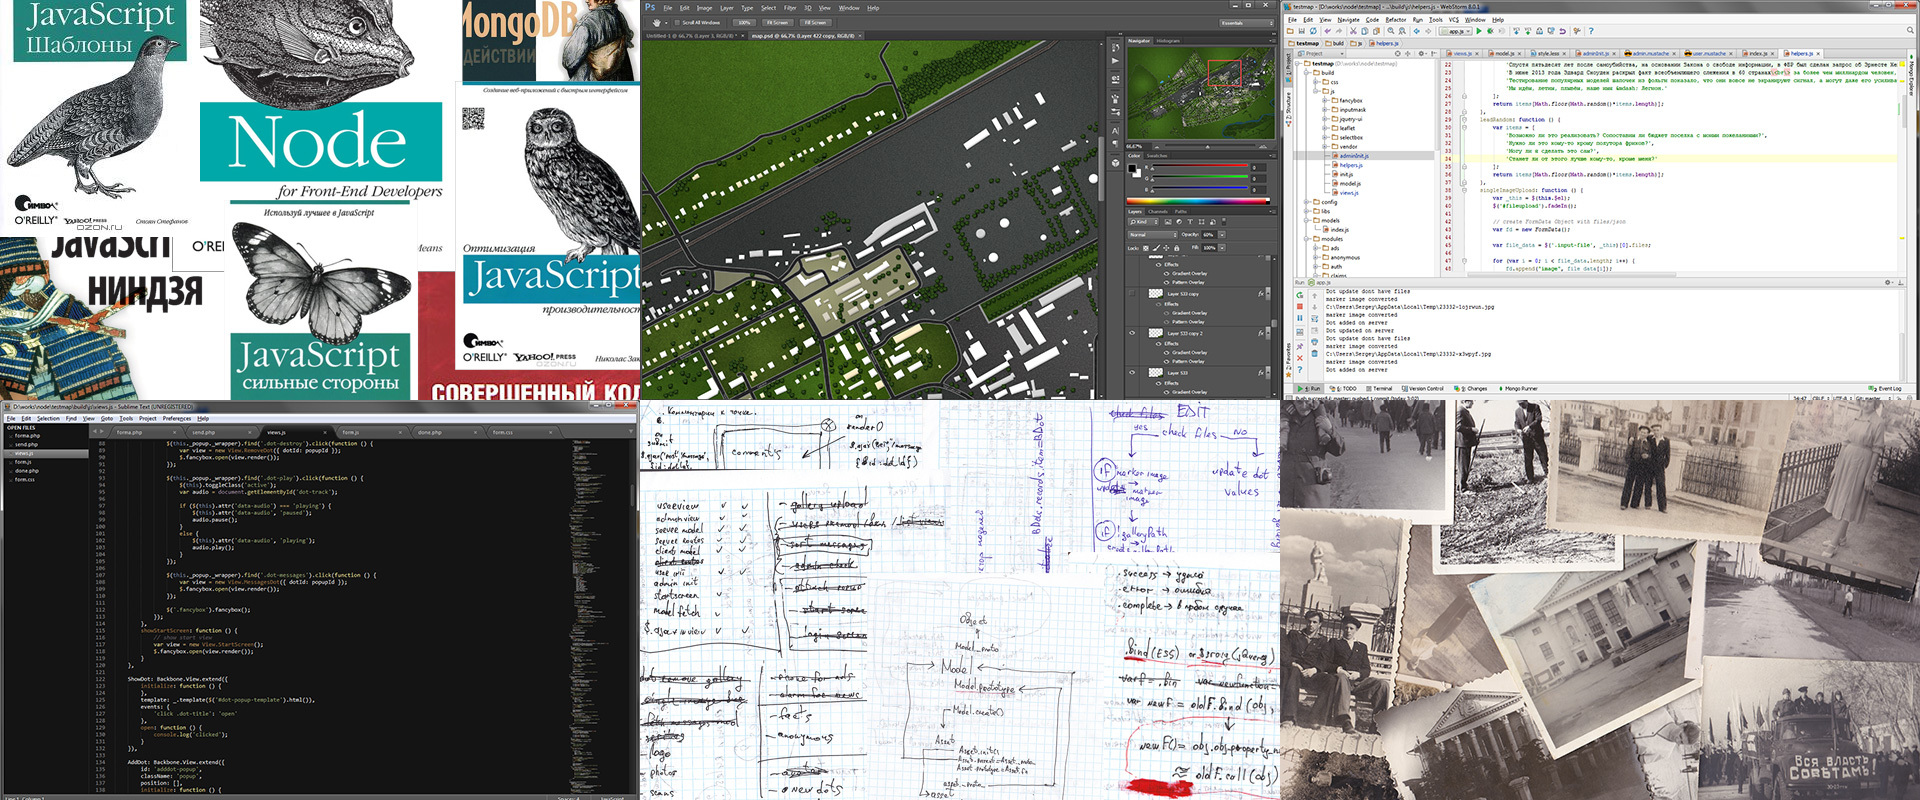This screenshot has width=1920, height=800.
Task: Click the red R color slider in Photoshop
Action: pos(1200,165)
